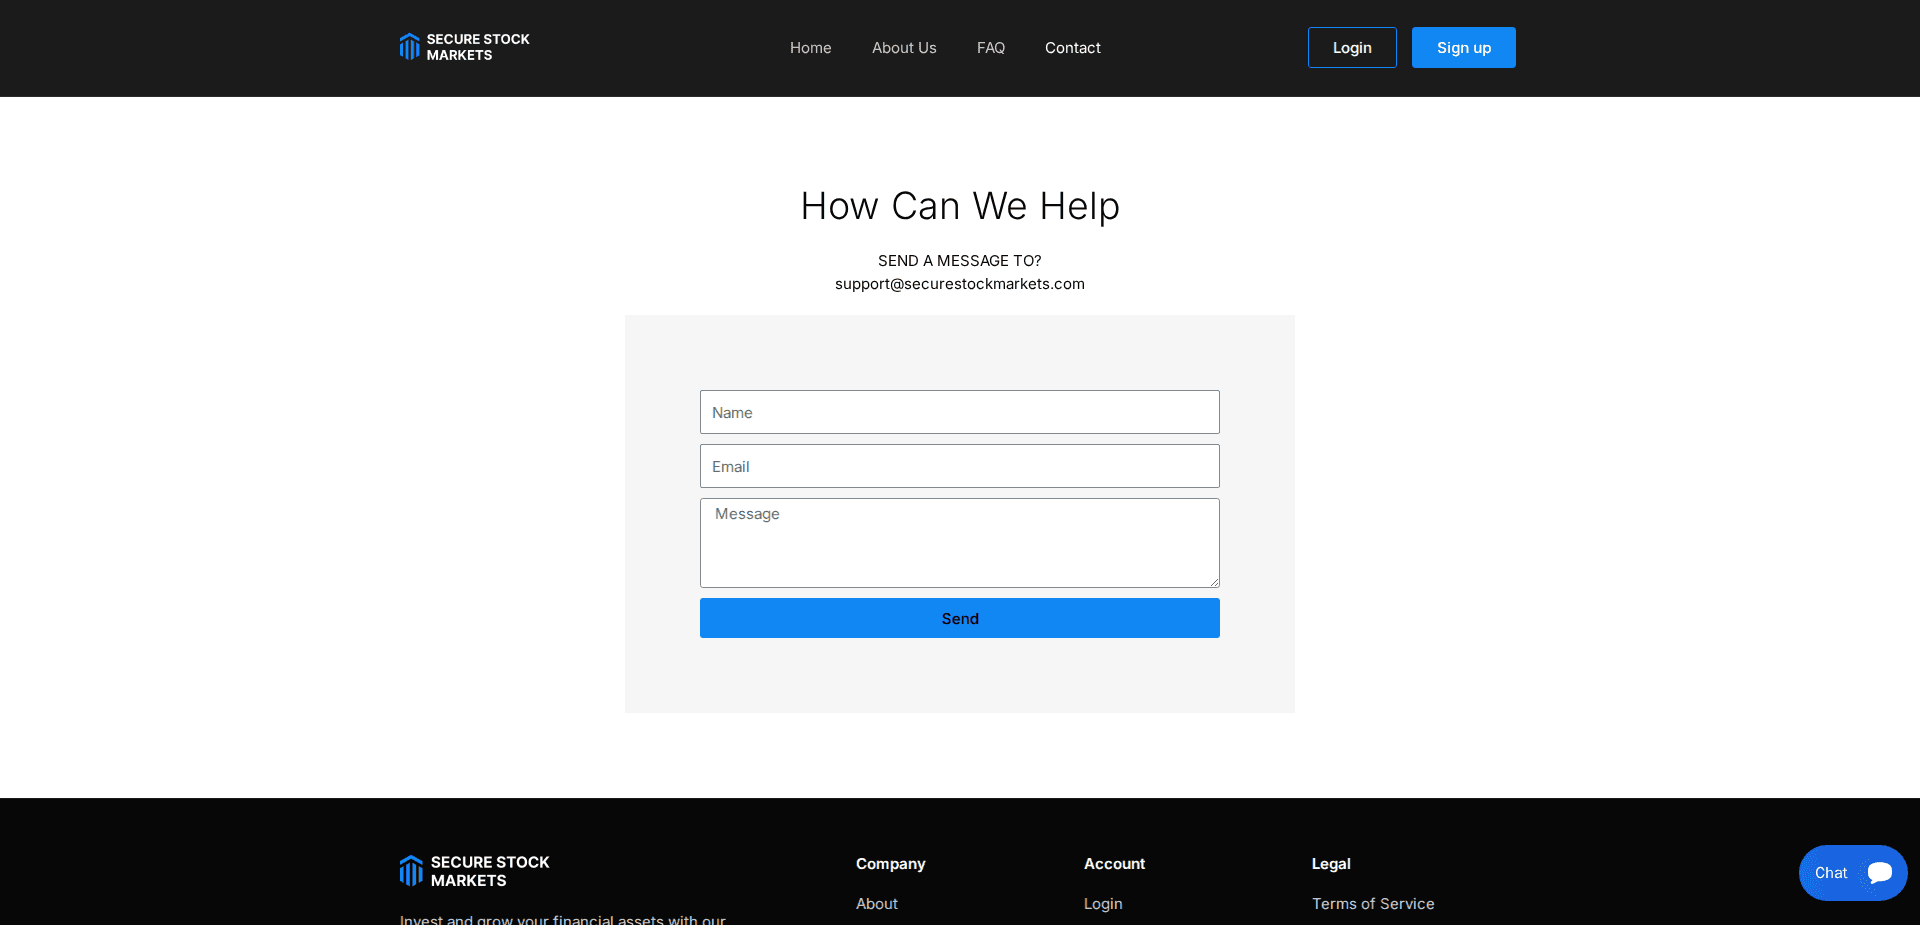Follow the Terms of Service footer link
The width and height of the screenshot is (1920, 925).
point(1372,903)
